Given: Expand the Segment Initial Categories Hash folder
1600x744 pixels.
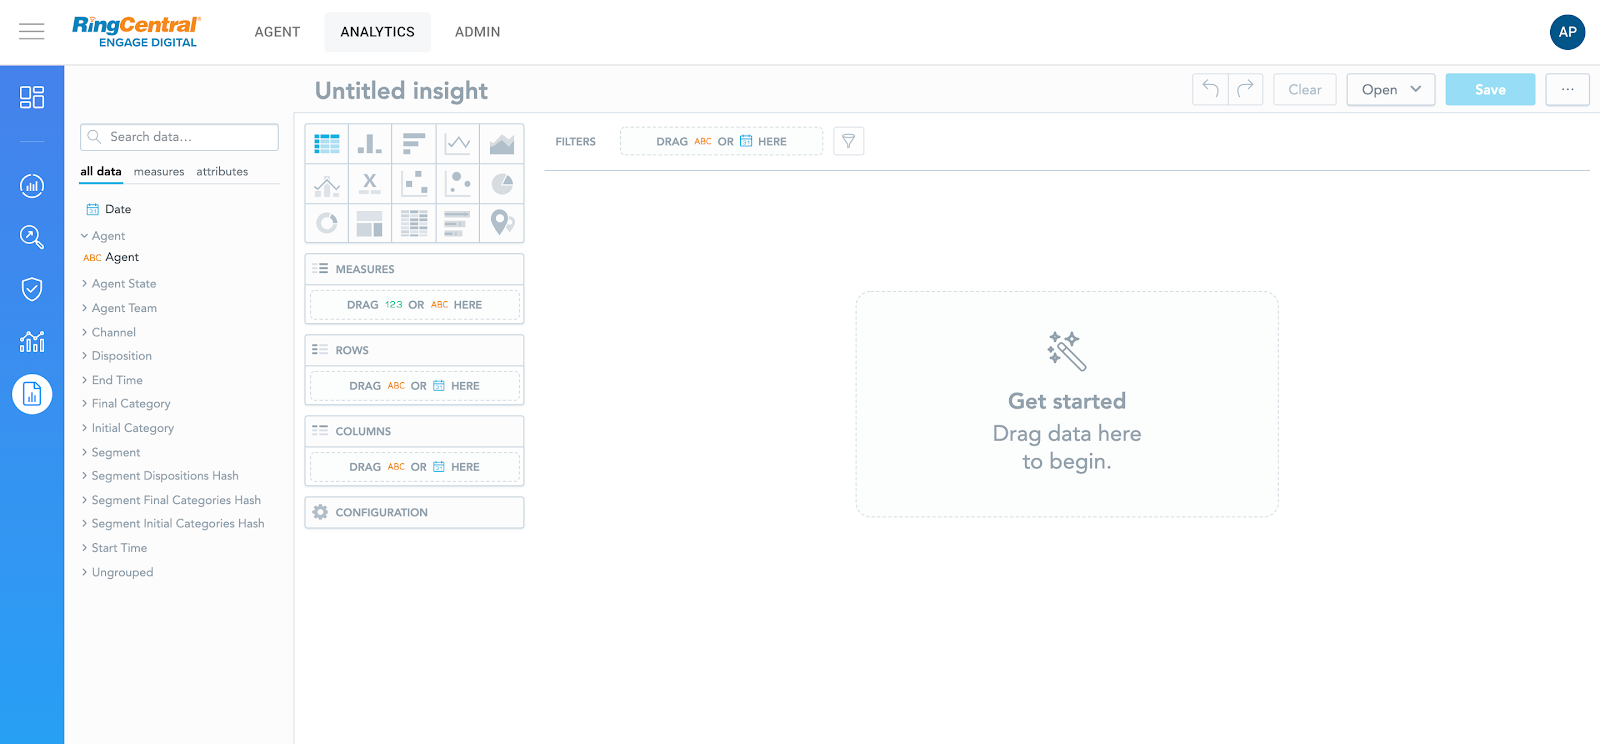Looking at the screenshot, I should 173,524.
